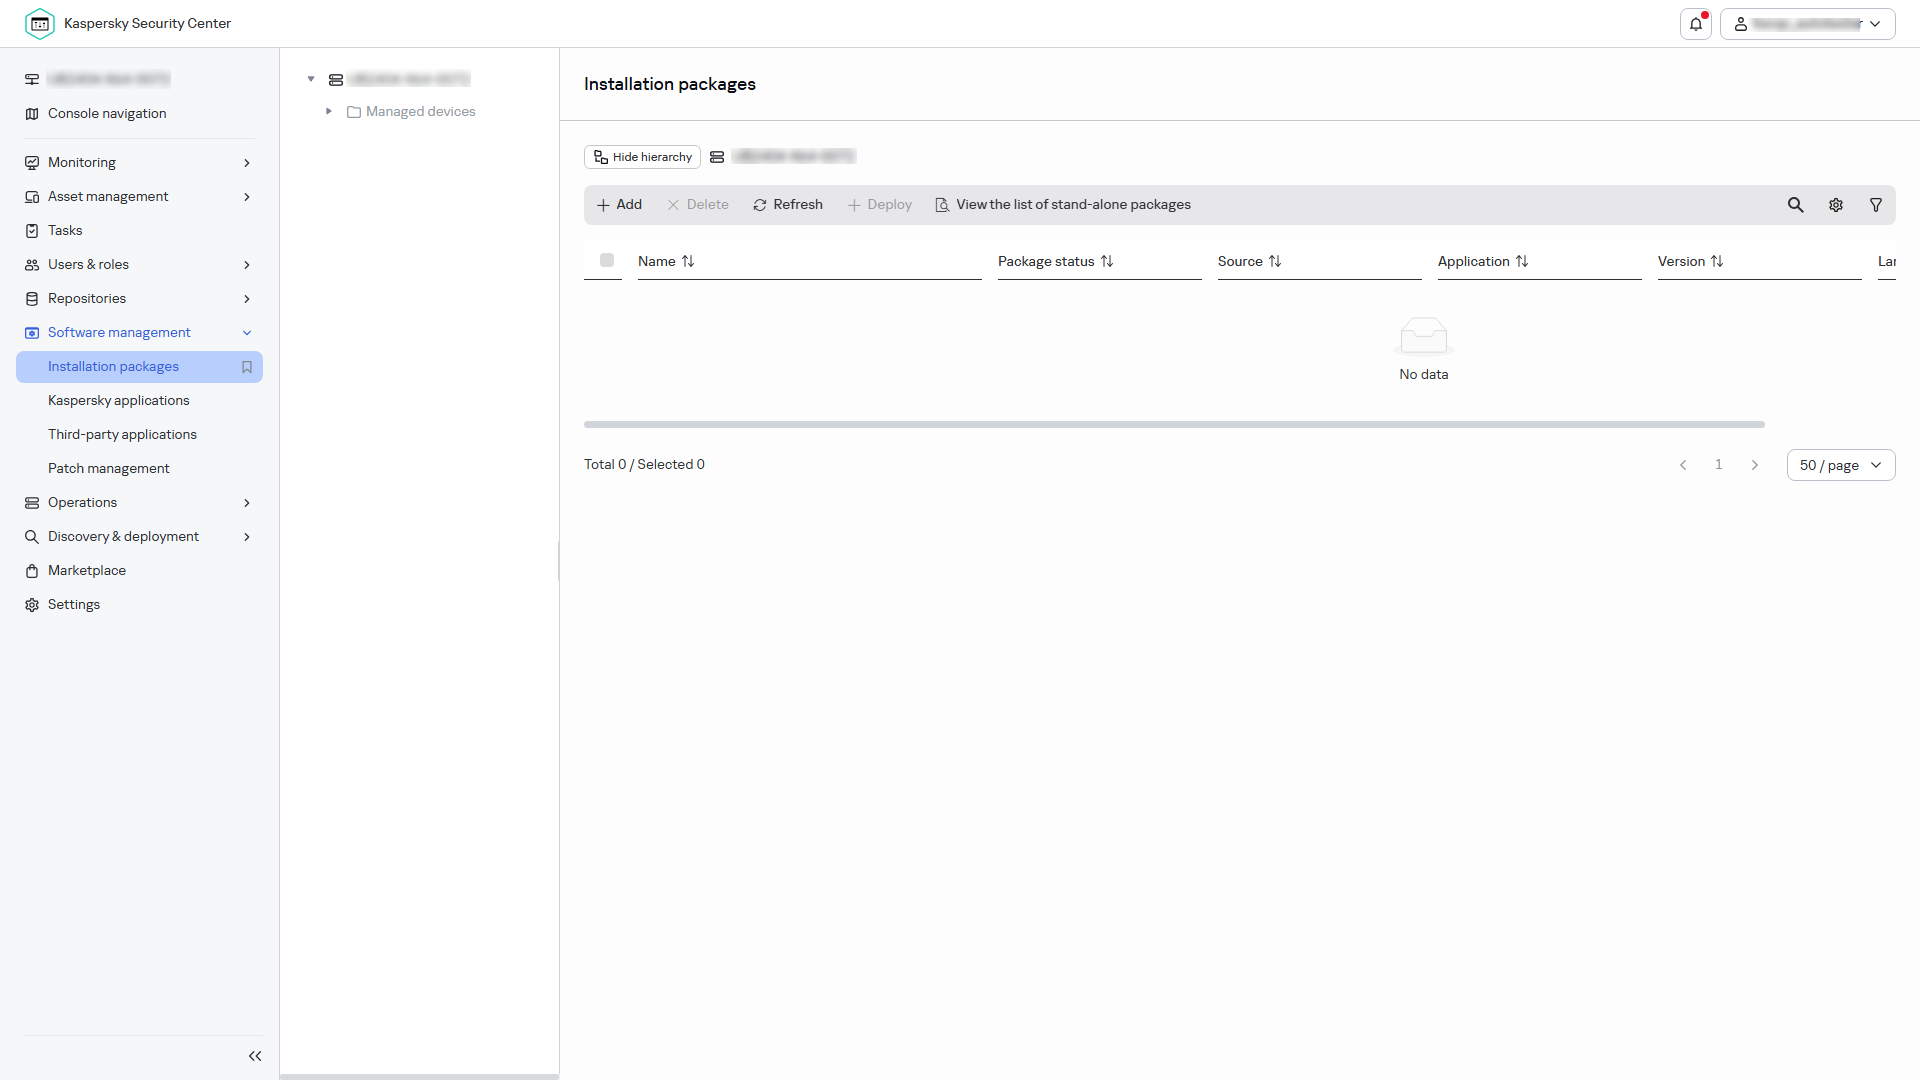Open Console navigation
1920x1080 pixels.
tap(107, 114)
